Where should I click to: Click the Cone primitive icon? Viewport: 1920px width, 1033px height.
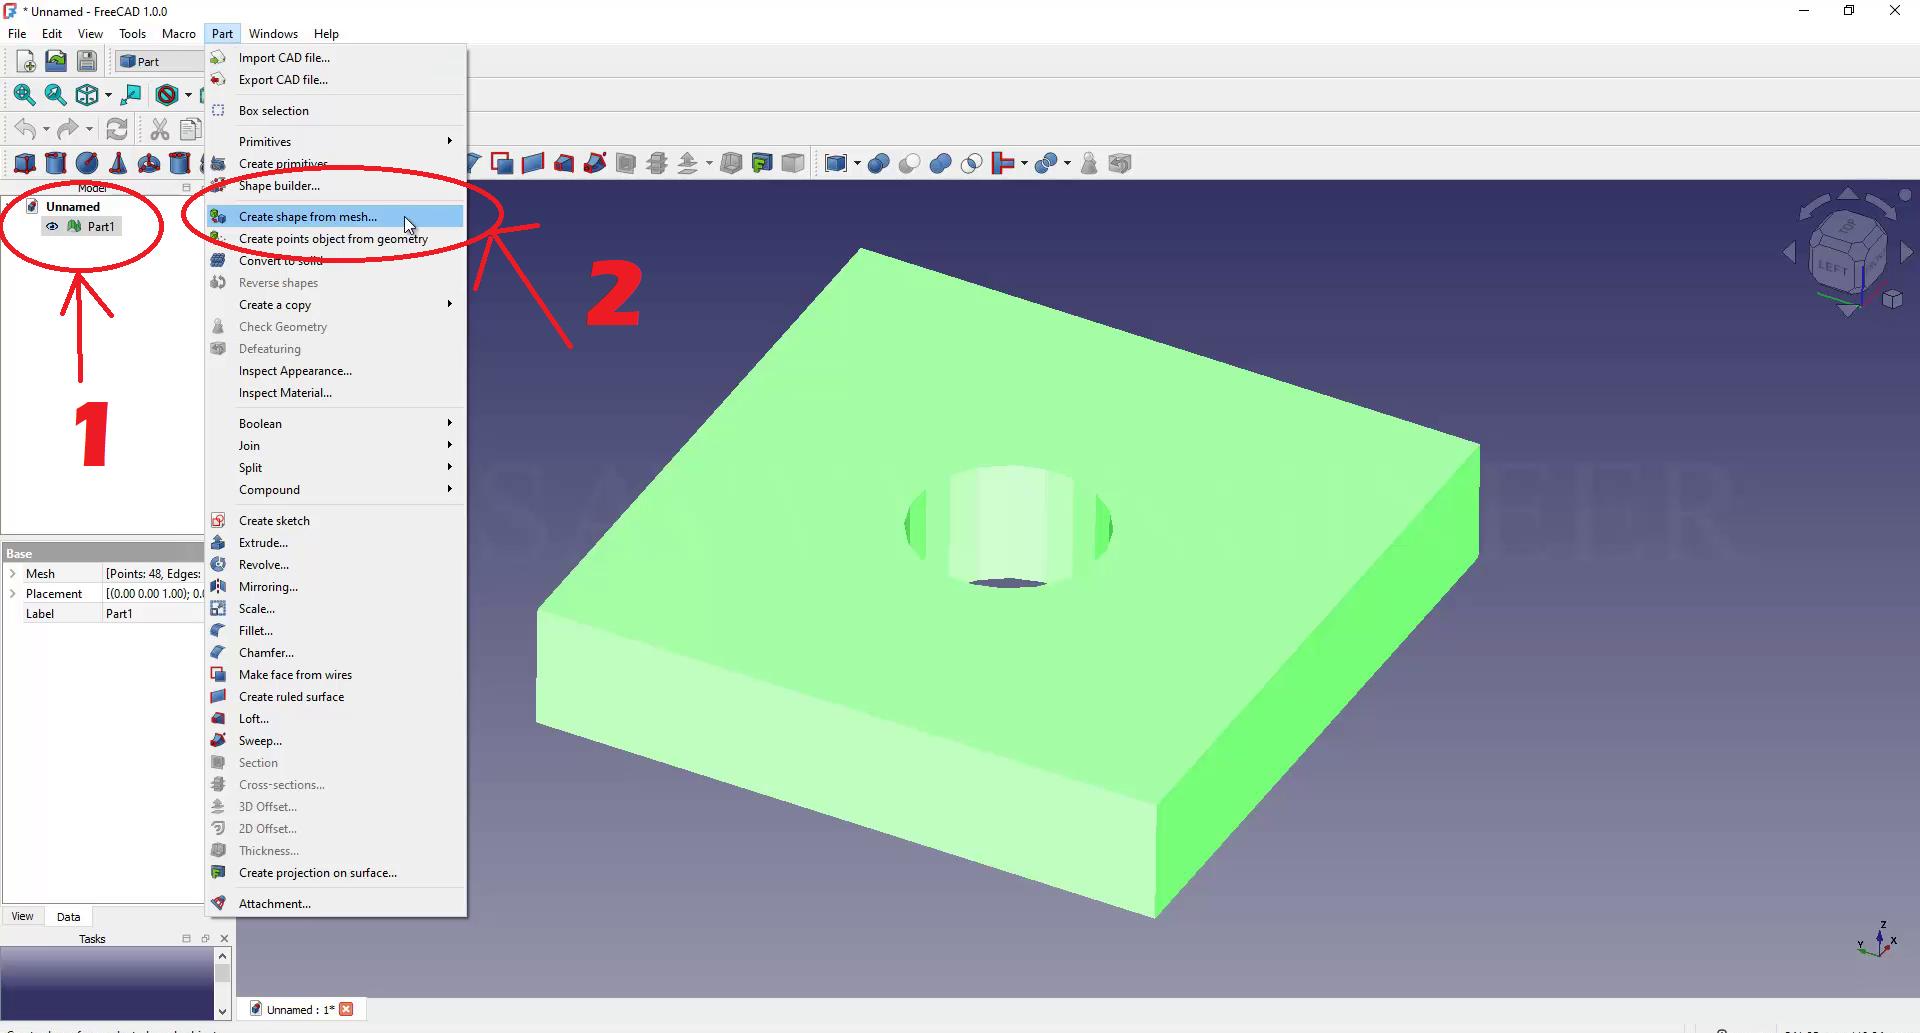[118, 163]
